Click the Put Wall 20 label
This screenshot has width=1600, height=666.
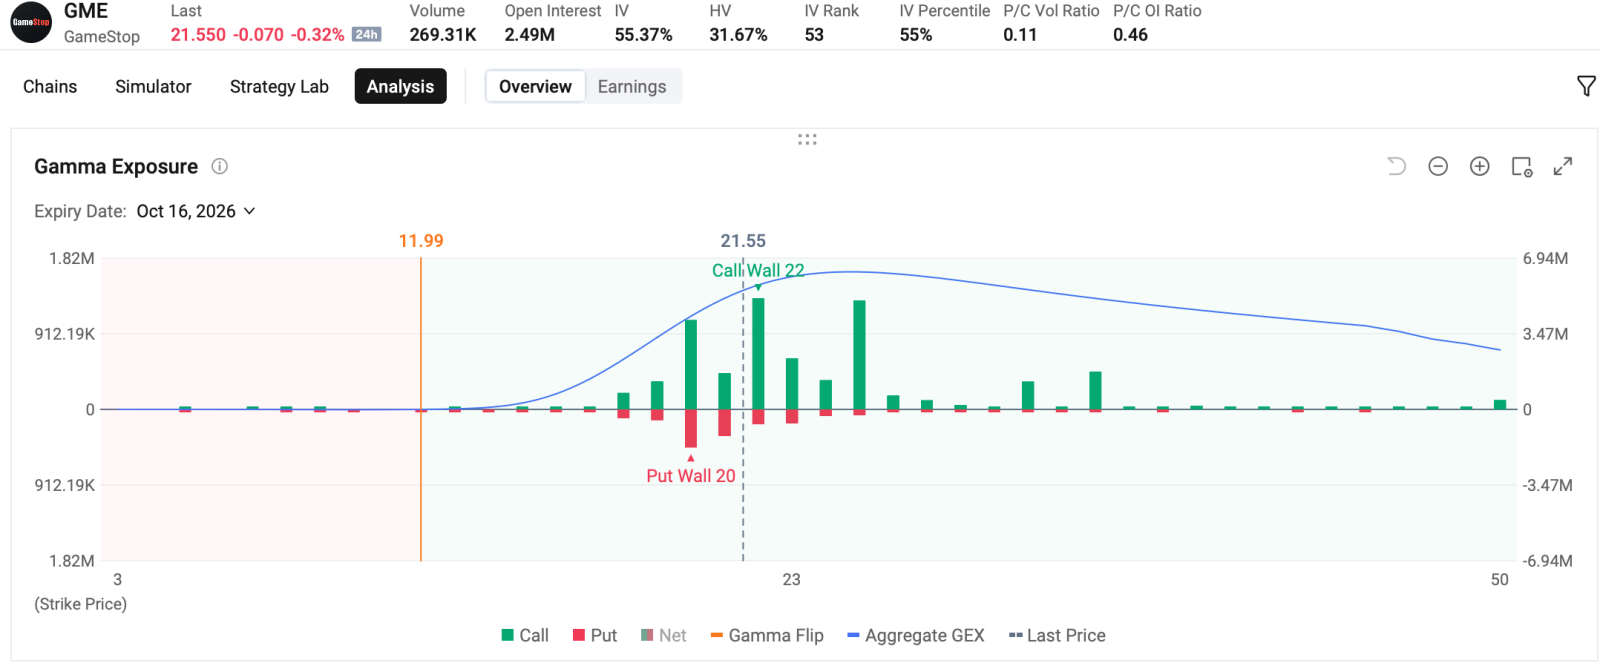click(x=691, y=476)
